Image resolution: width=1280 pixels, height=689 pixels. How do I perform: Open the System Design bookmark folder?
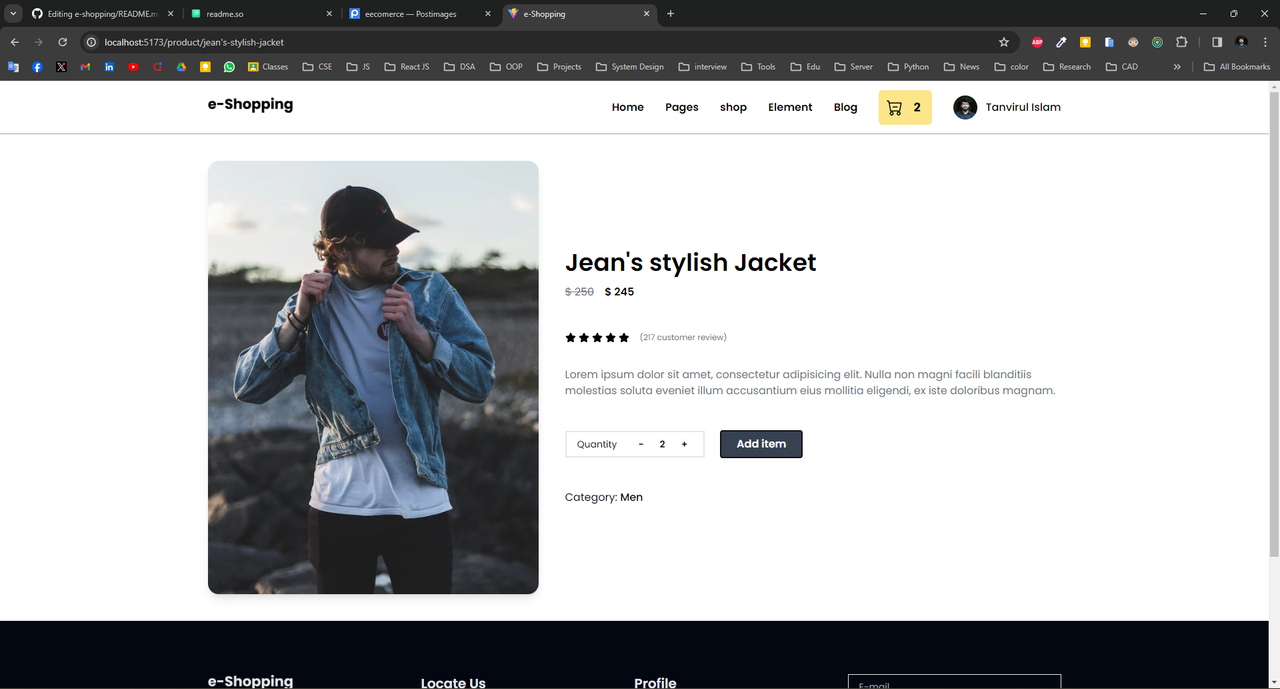click(x=629, y=67)
